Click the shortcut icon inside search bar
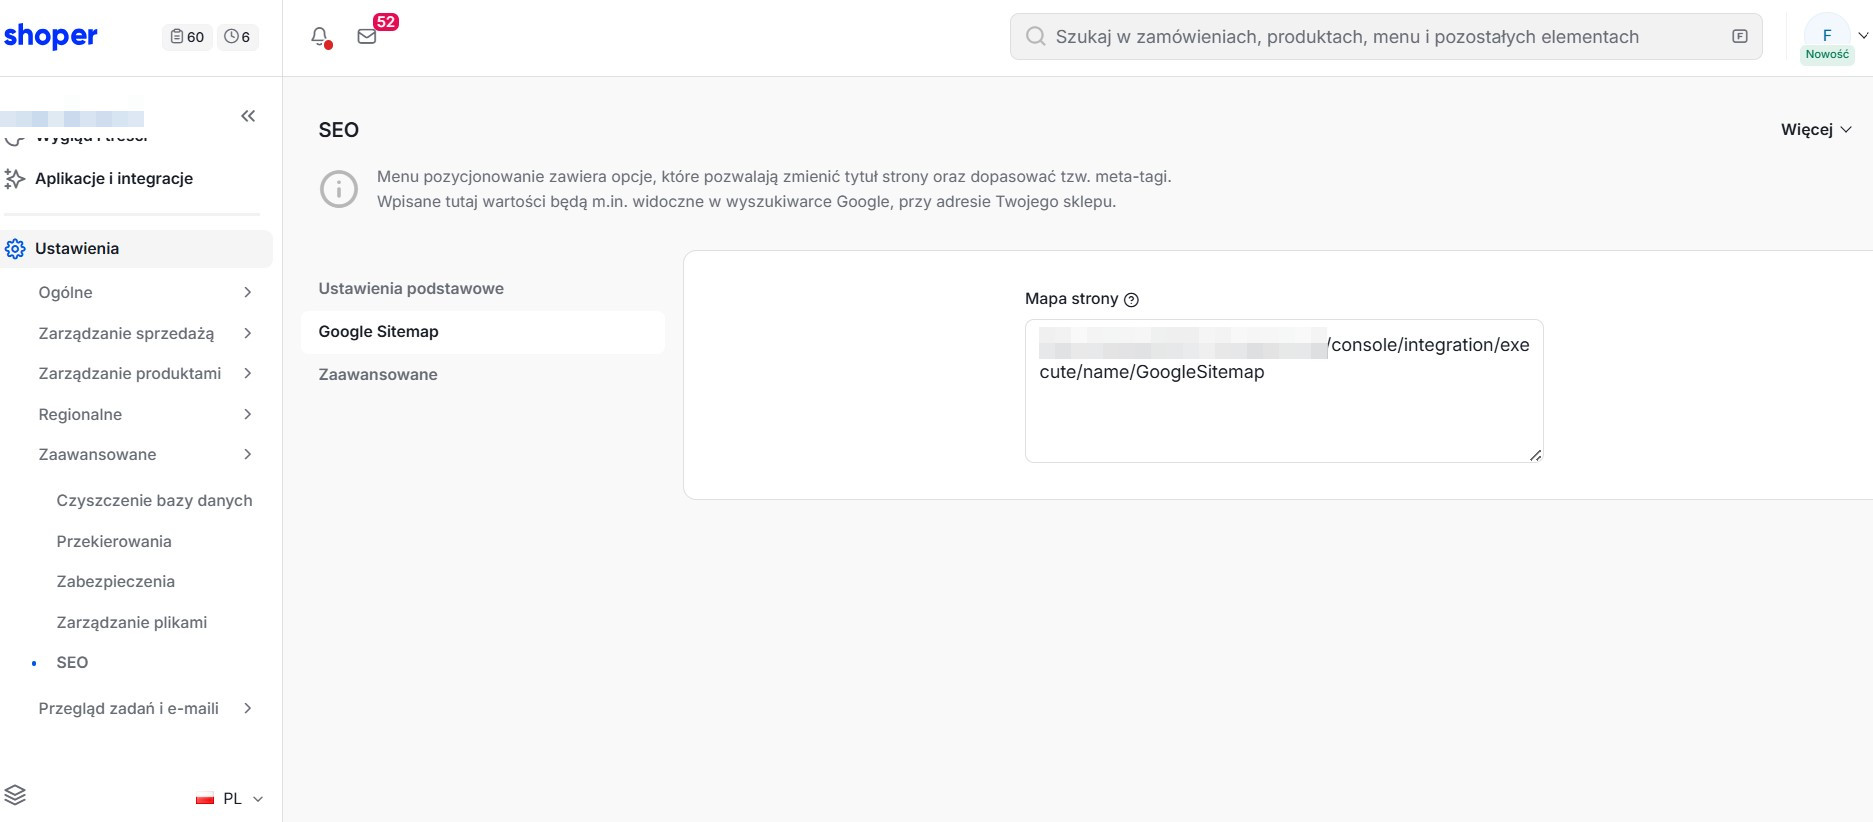This screenshot has width=1873, height=822. [1740, 36]
